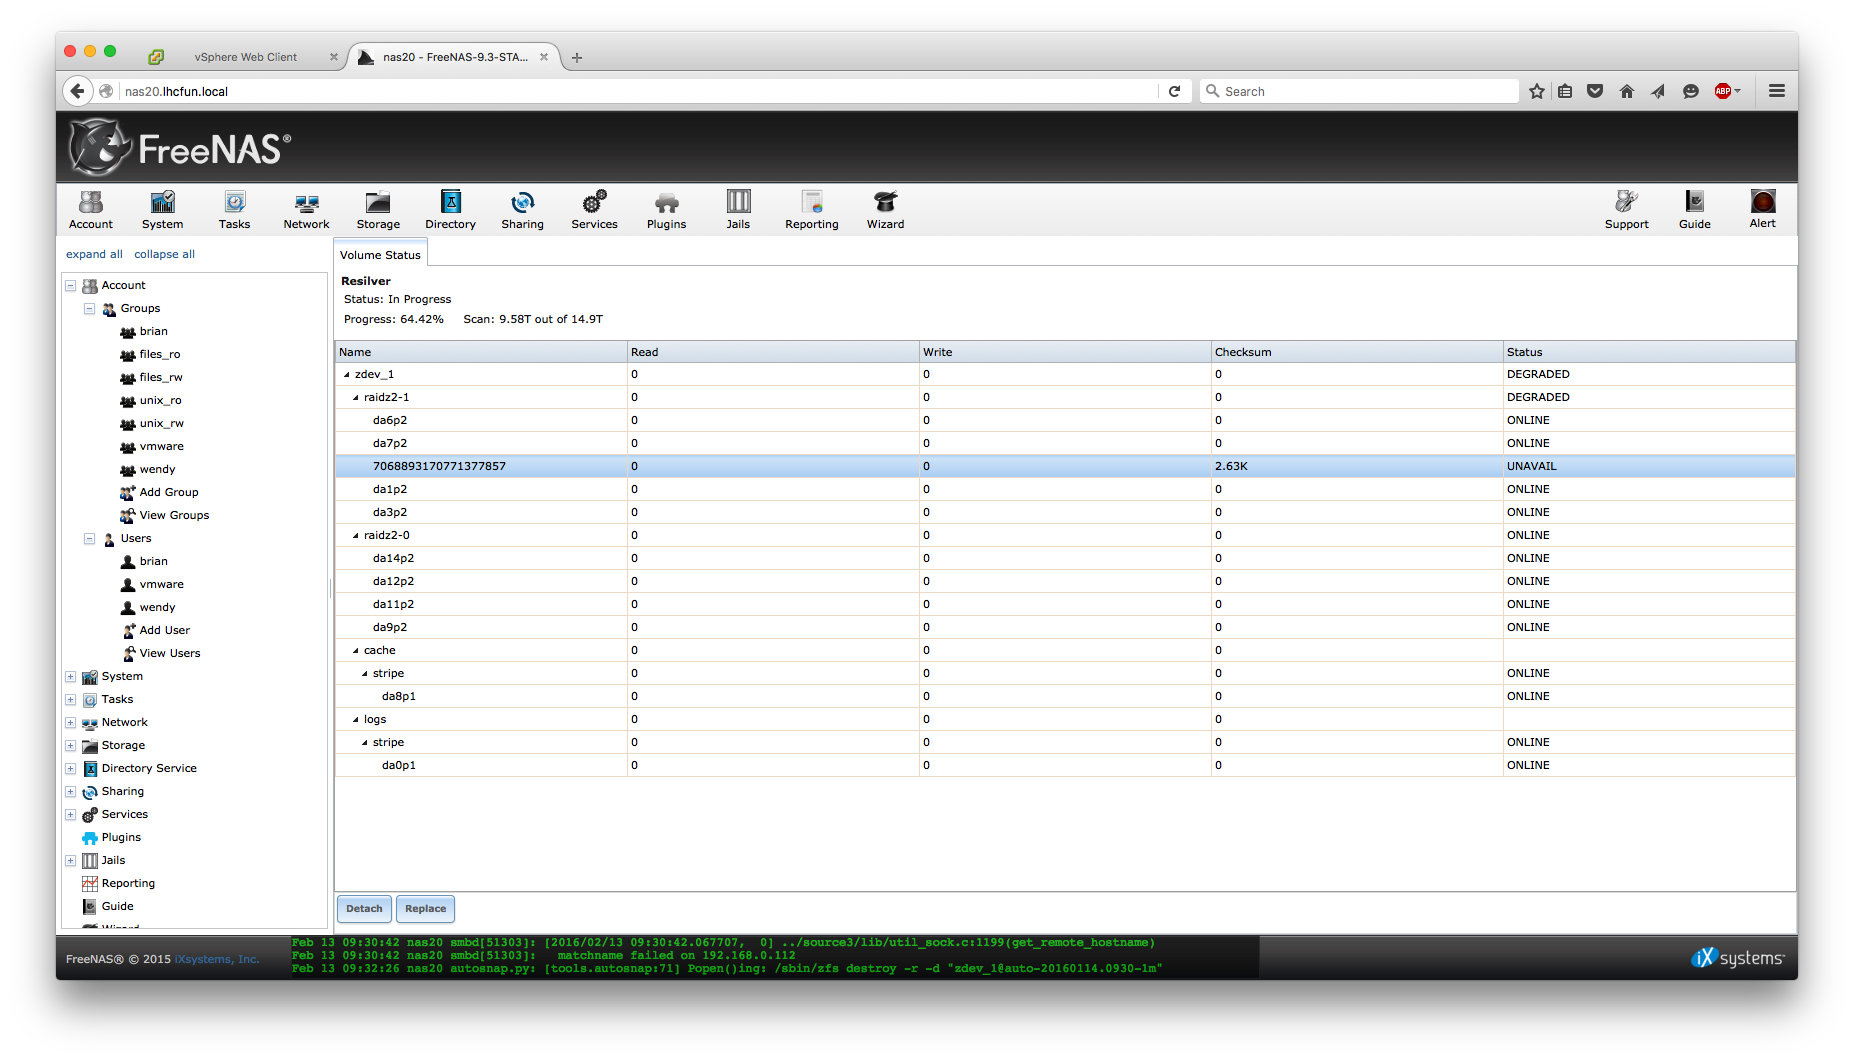The width and height of the screenshot is (1854, 1060).
Task: Reload the page with refresh icon
Action: [x=1175, y=91]
